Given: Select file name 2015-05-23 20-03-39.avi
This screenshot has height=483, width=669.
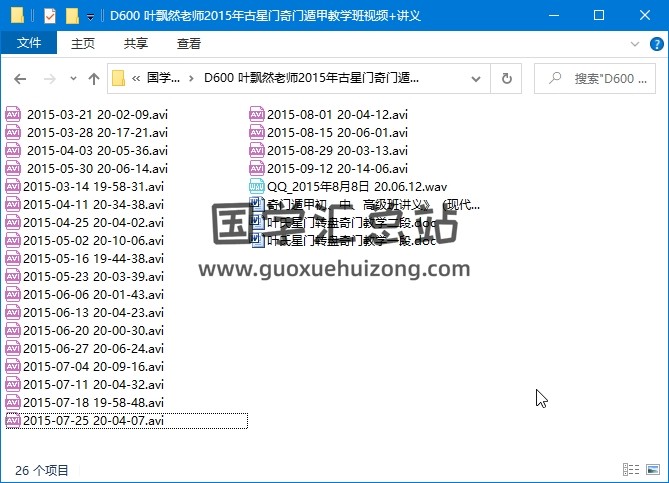Looking at the screenshot, I should coord(93,276).
